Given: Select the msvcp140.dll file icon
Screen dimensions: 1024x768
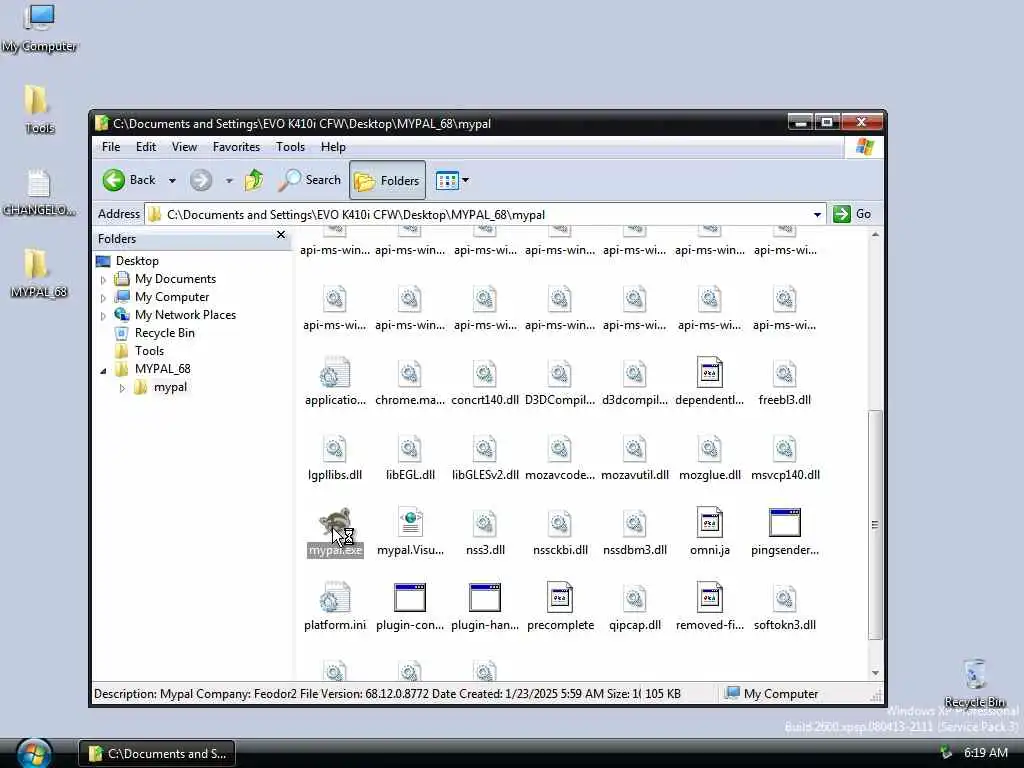Looking at the screenshot, I should point(785,448).
